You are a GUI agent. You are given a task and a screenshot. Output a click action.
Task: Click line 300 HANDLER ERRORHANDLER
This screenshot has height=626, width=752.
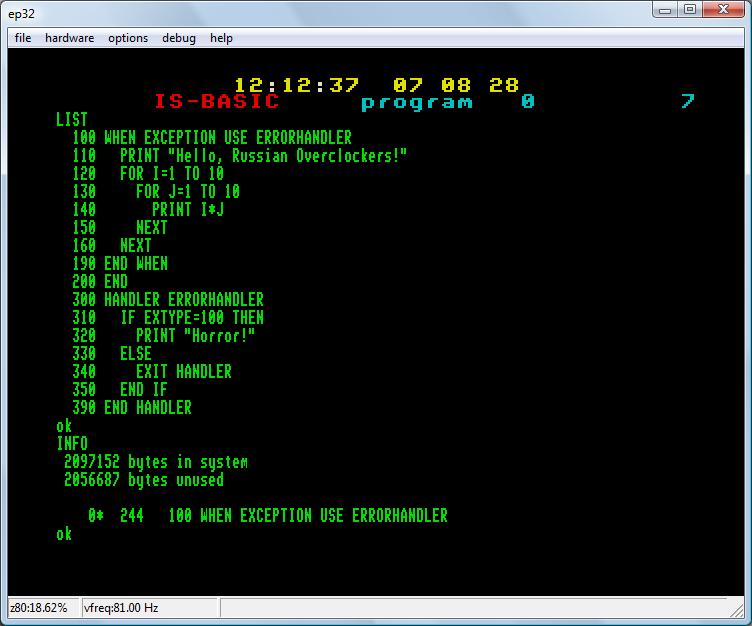point(168,300)
